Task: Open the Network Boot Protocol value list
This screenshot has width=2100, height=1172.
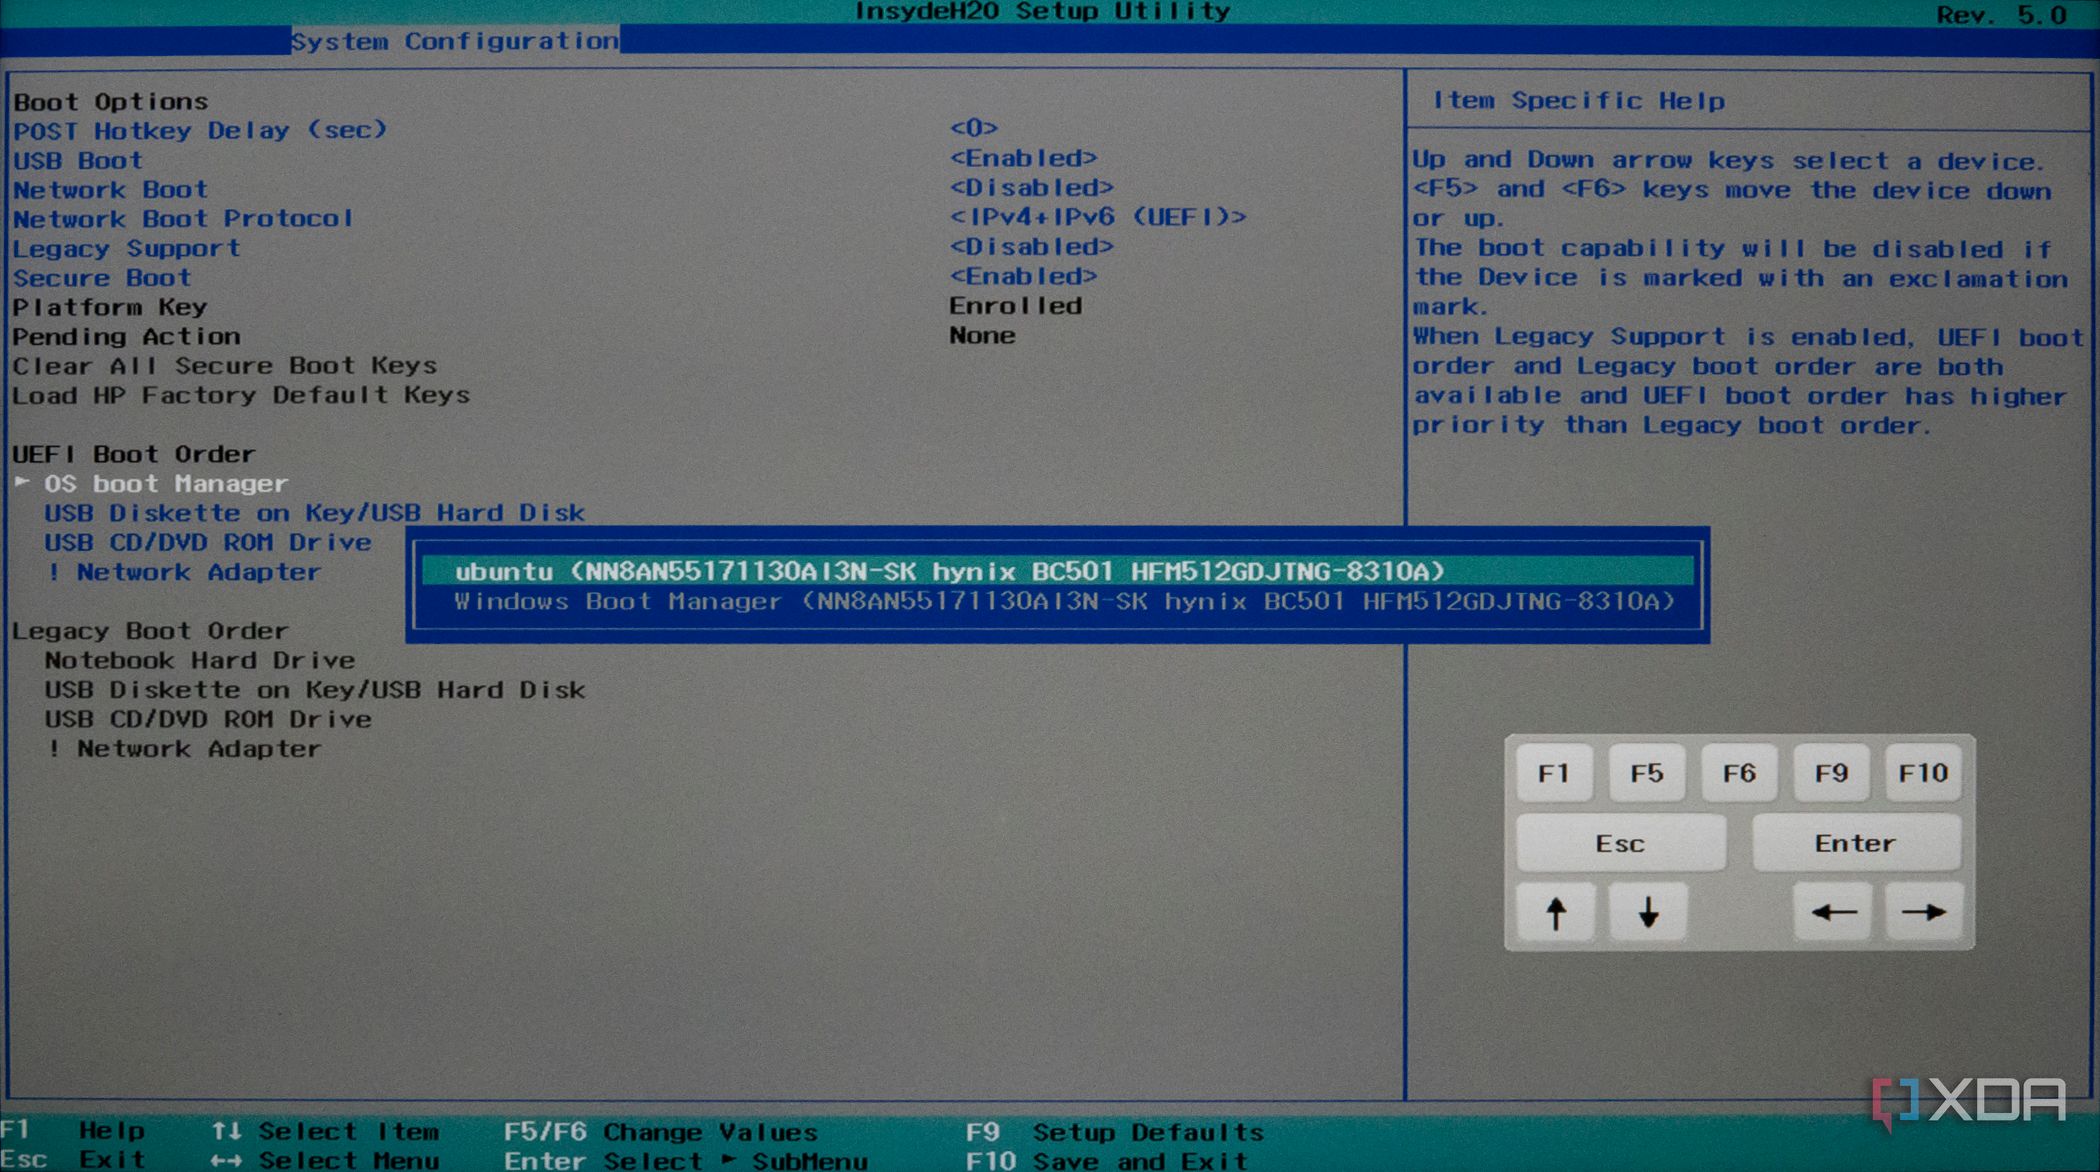Action: tap(1097, 217)
